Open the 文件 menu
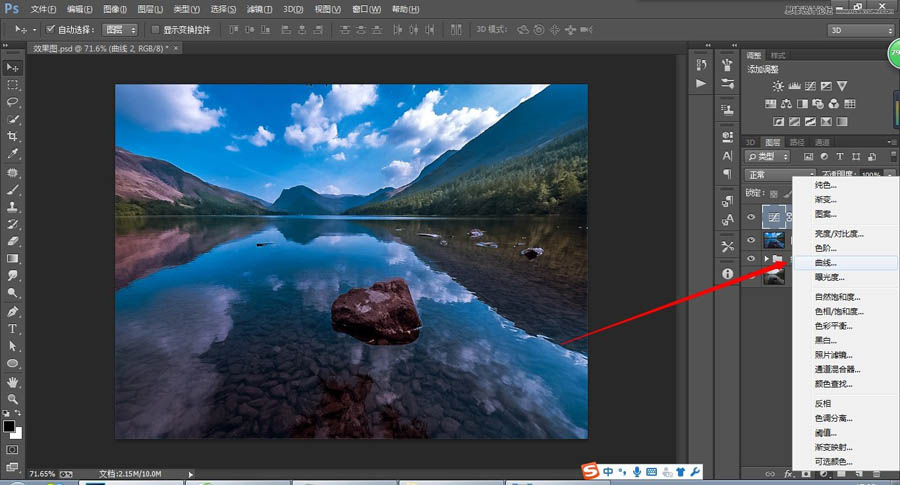This screenshot has width=900, height=485. pos(43,9)
